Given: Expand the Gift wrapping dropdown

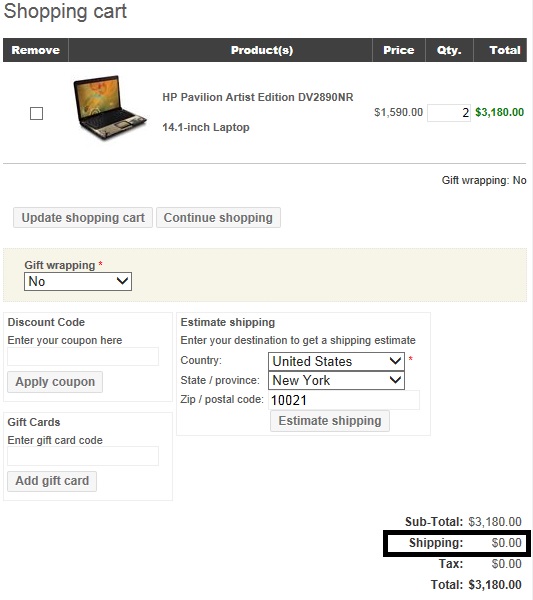Looking at the screenshot, I should tap(78, 282).
